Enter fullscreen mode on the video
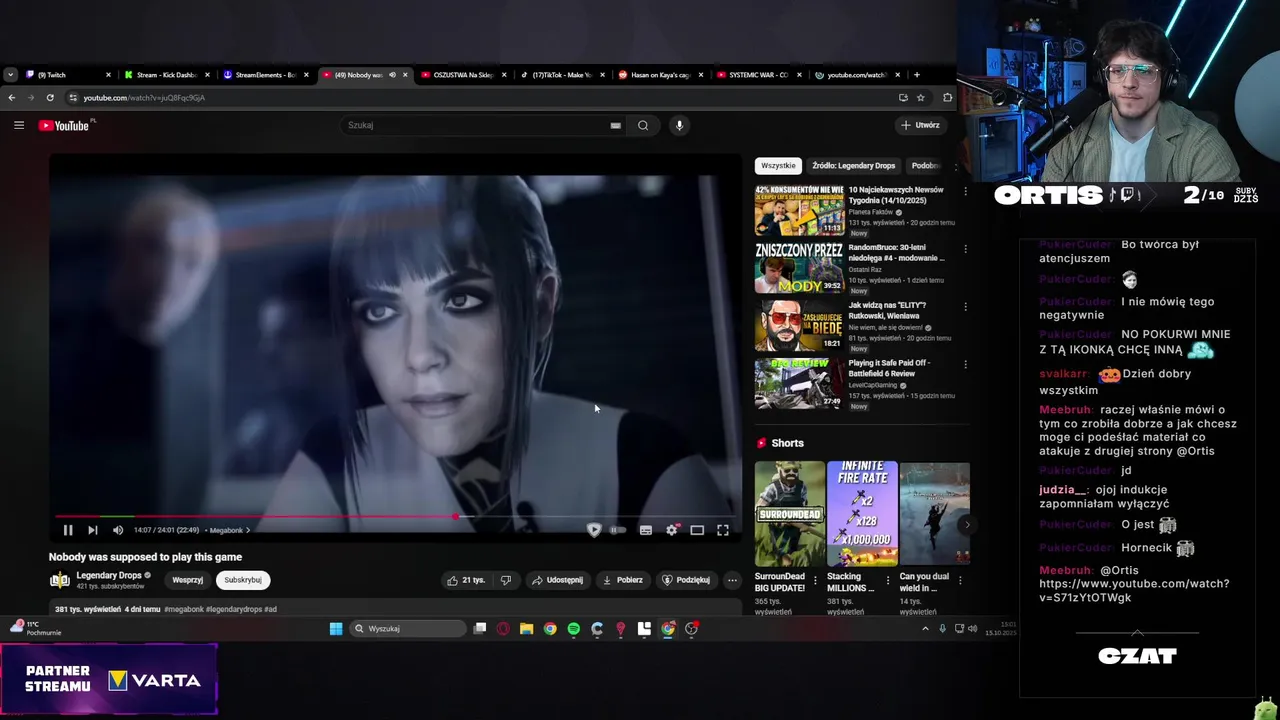 click(723, 530)
